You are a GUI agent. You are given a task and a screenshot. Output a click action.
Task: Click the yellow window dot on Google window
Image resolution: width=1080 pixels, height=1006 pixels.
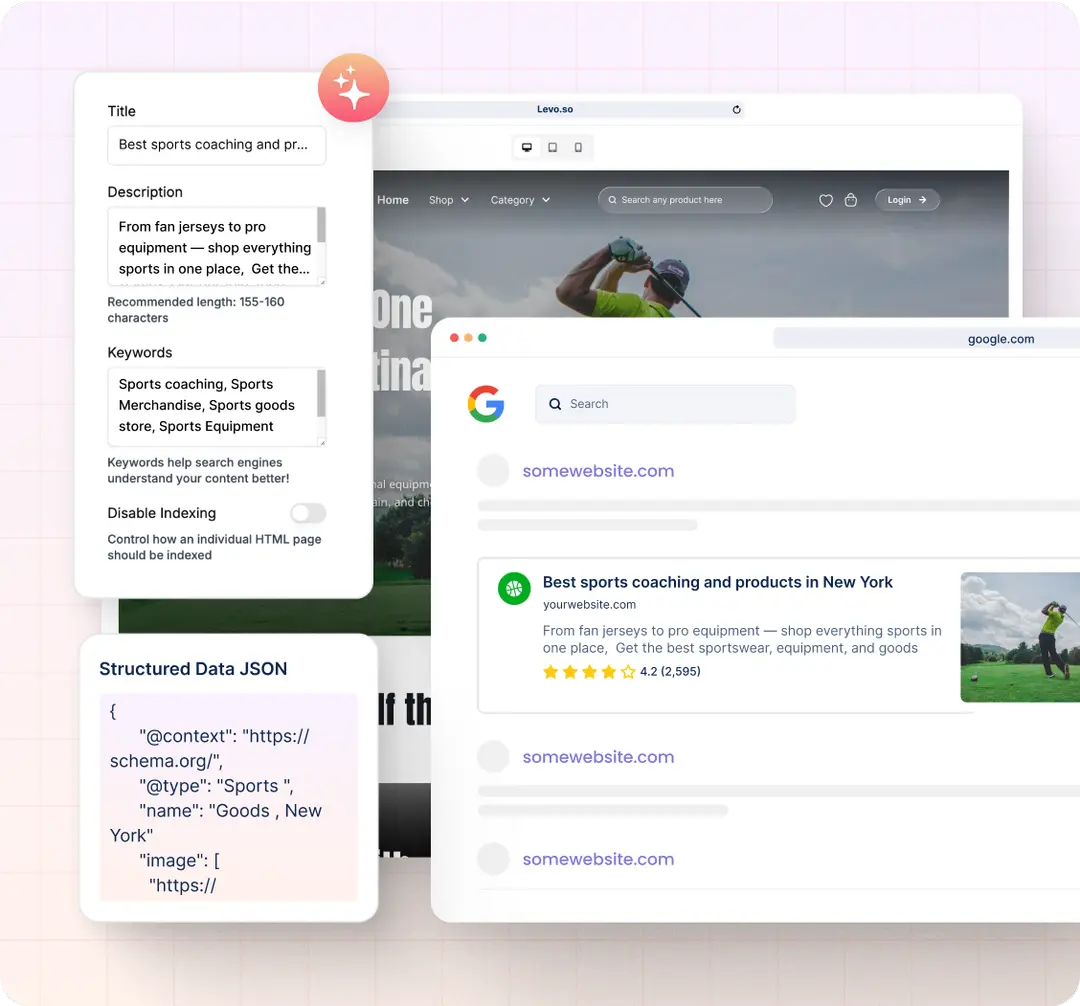(x=468, y=337)
